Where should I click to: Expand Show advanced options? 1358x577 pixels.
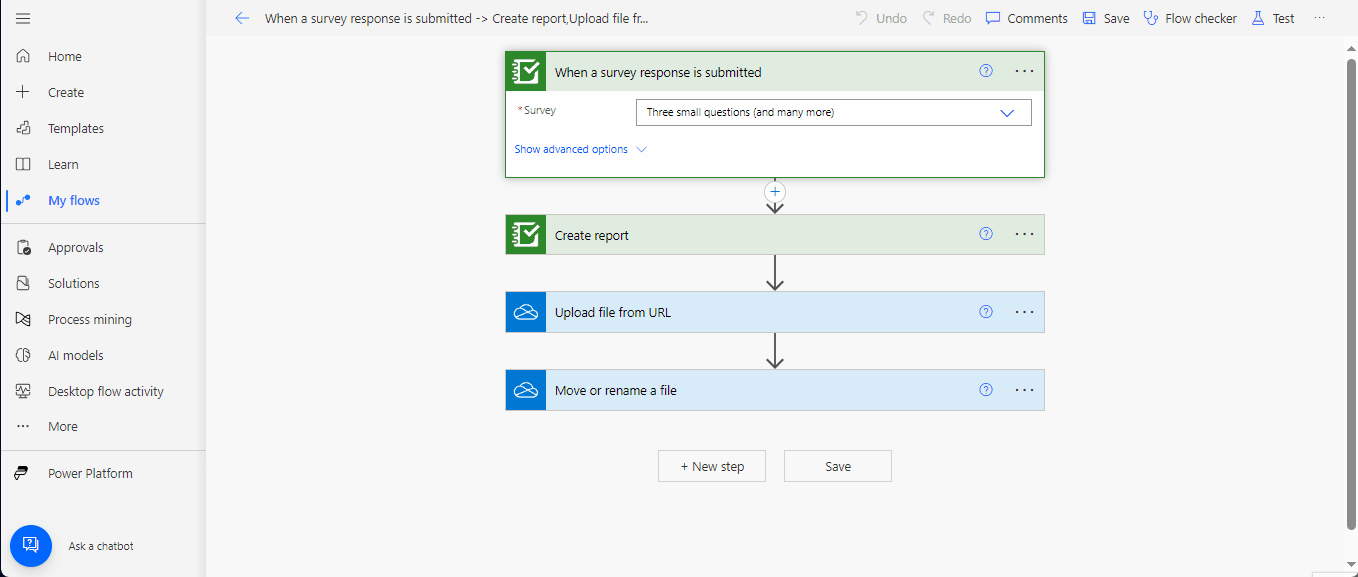[570, 148]
